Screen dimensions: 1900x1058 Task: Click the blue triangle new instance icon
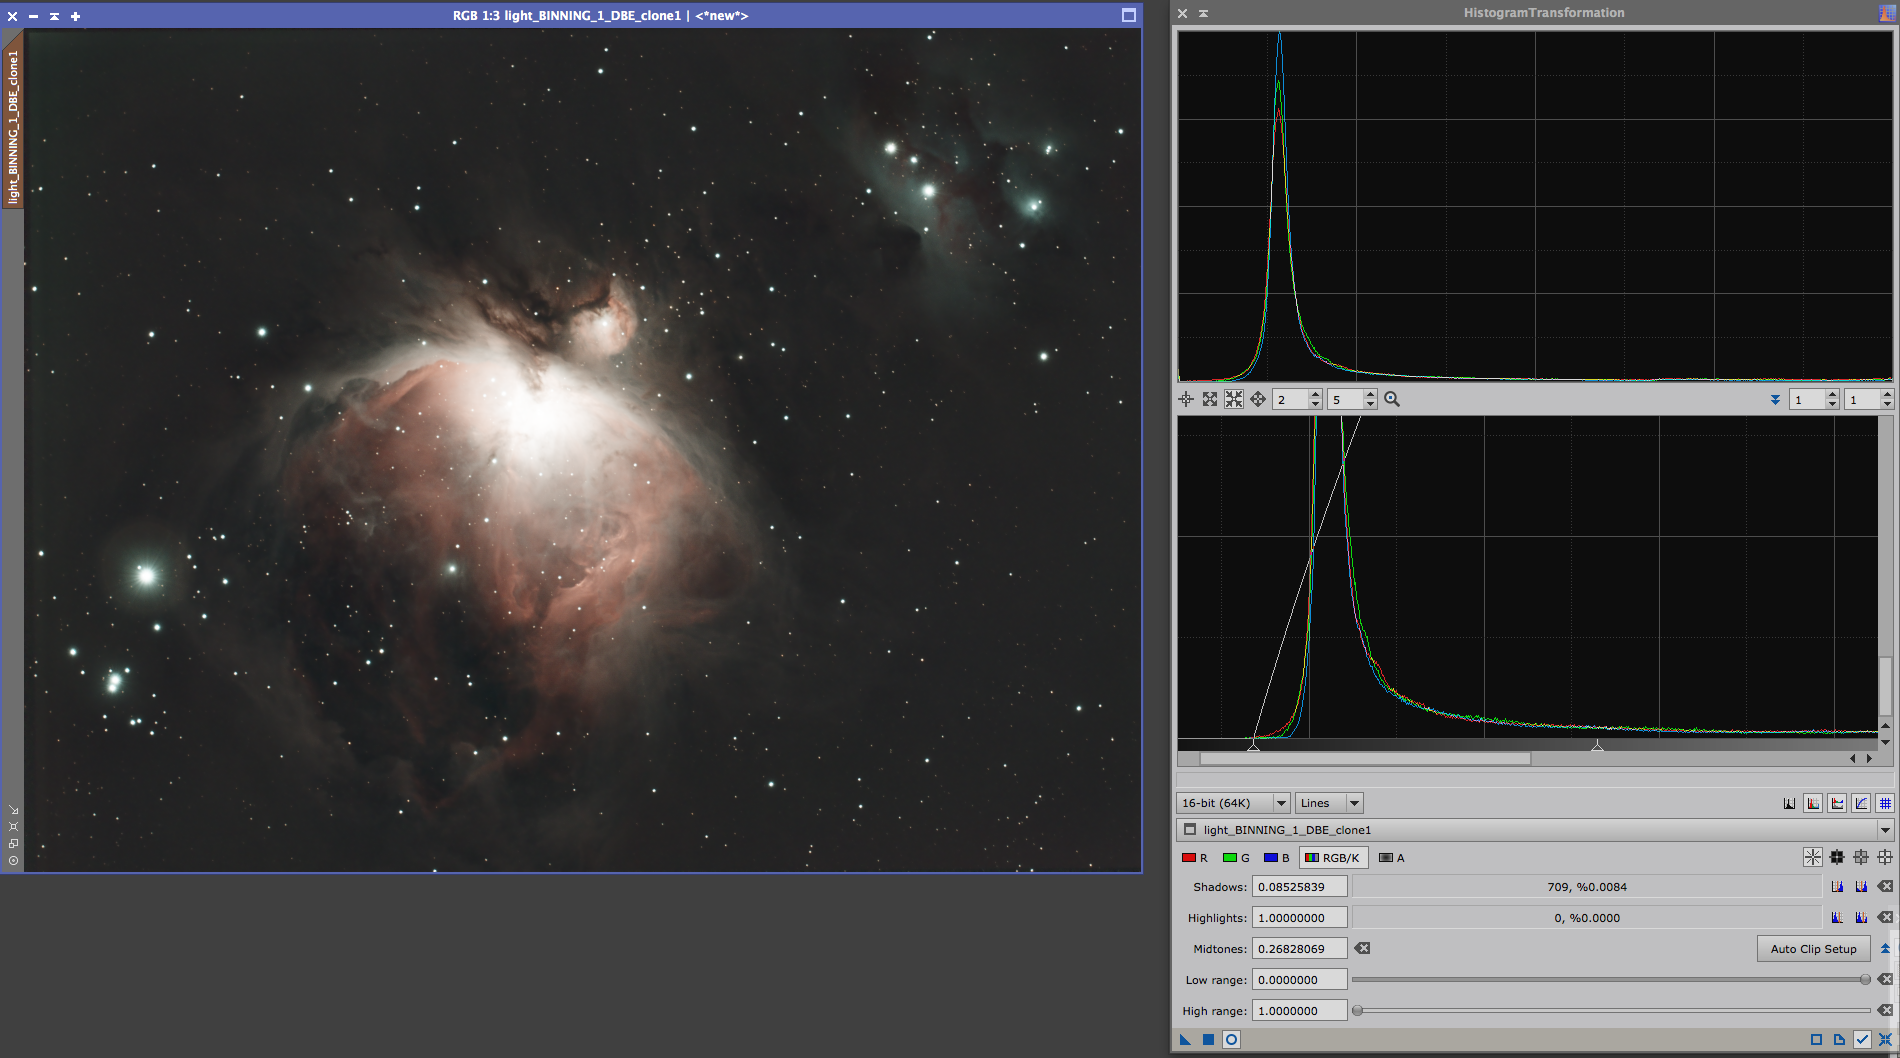[x=1185, y=1040]
